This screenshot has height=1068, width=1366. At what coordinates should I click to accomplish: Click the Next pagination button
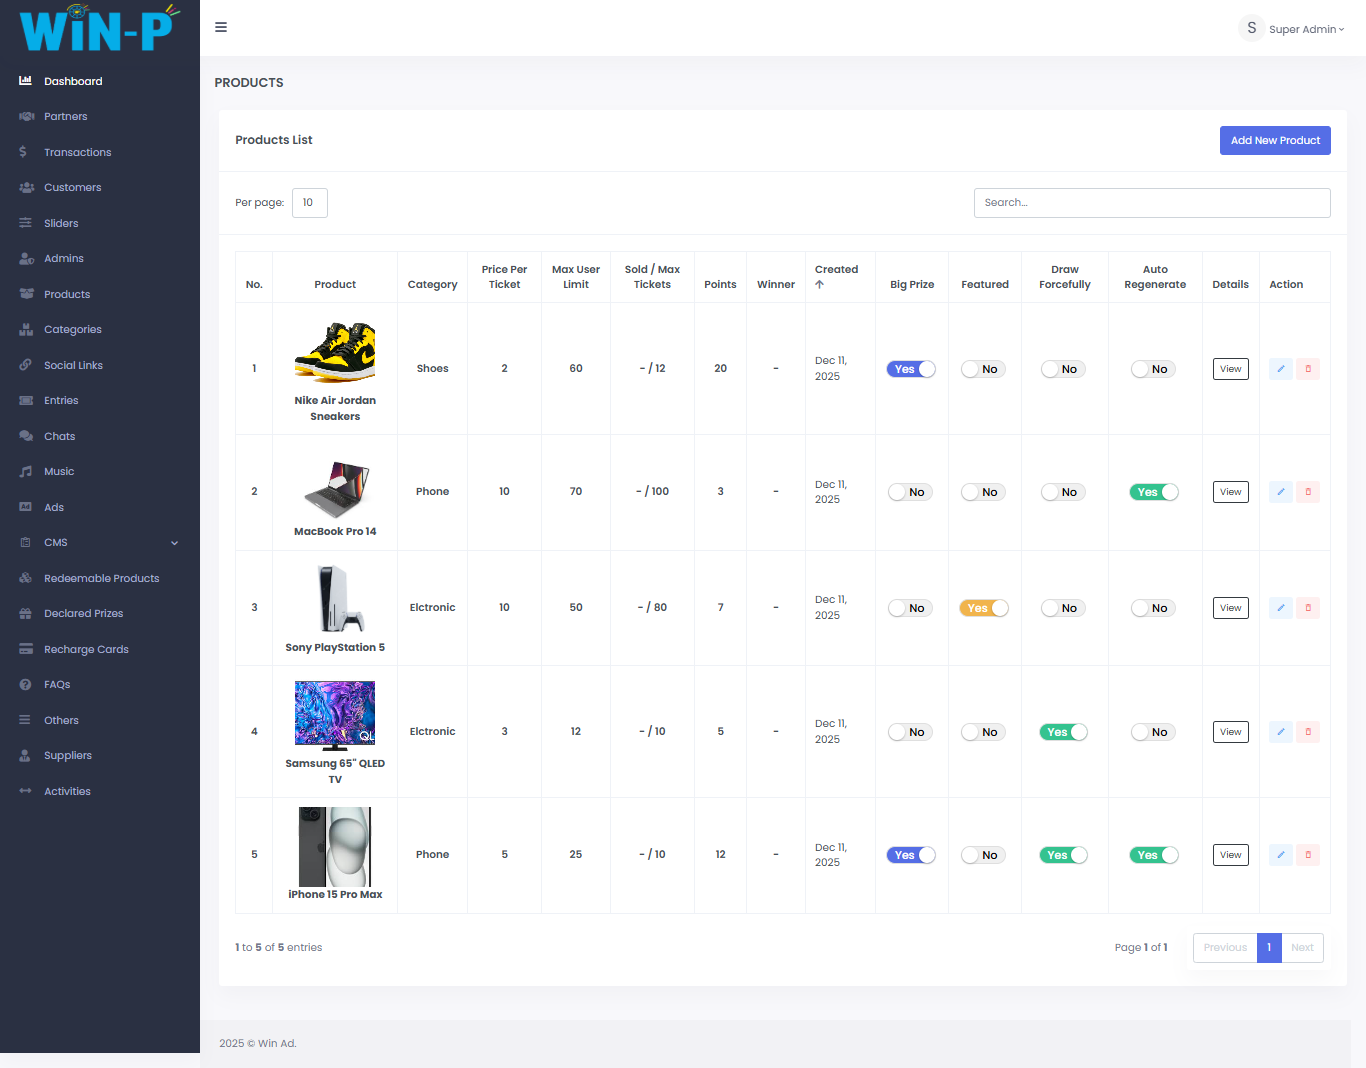tap(1302, 948)
